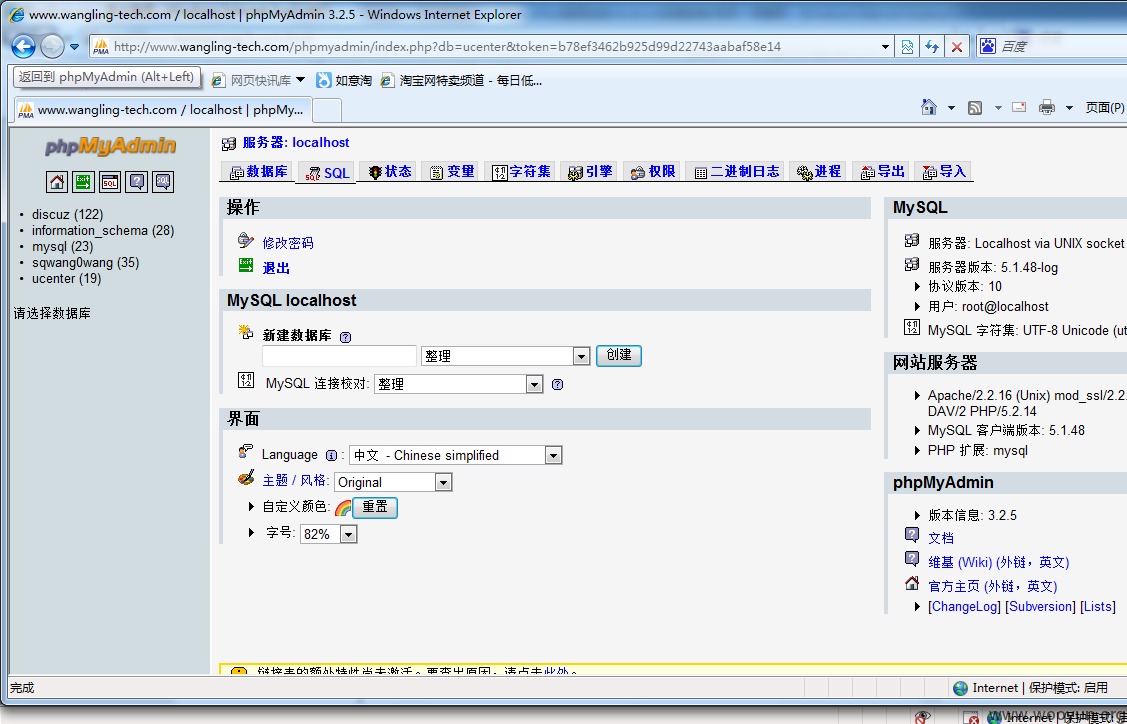Open the 引擎 tab
The width and height of the screenshot is (1127, 724).
pos(590,172)
